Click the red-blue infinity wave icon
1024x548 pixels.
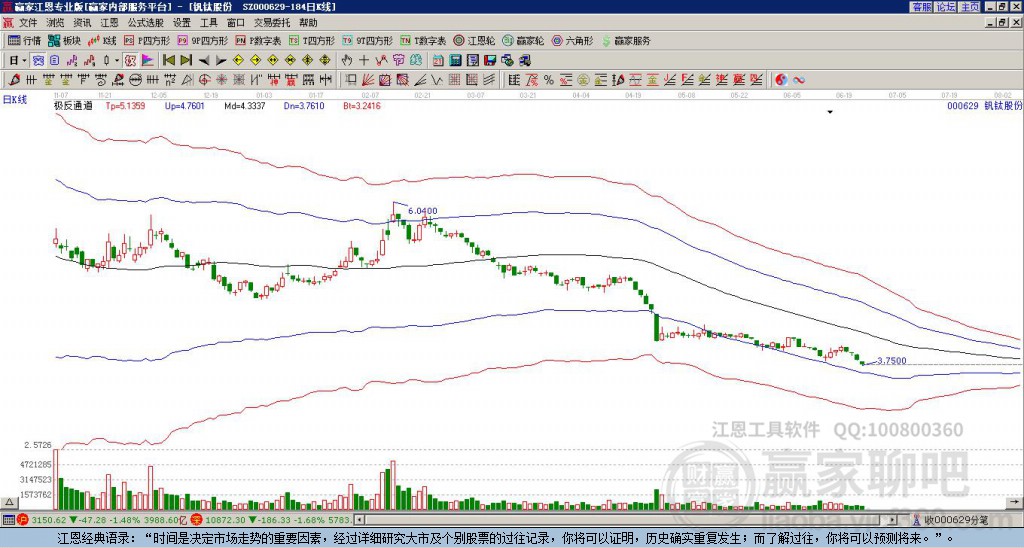coord(799,80)
